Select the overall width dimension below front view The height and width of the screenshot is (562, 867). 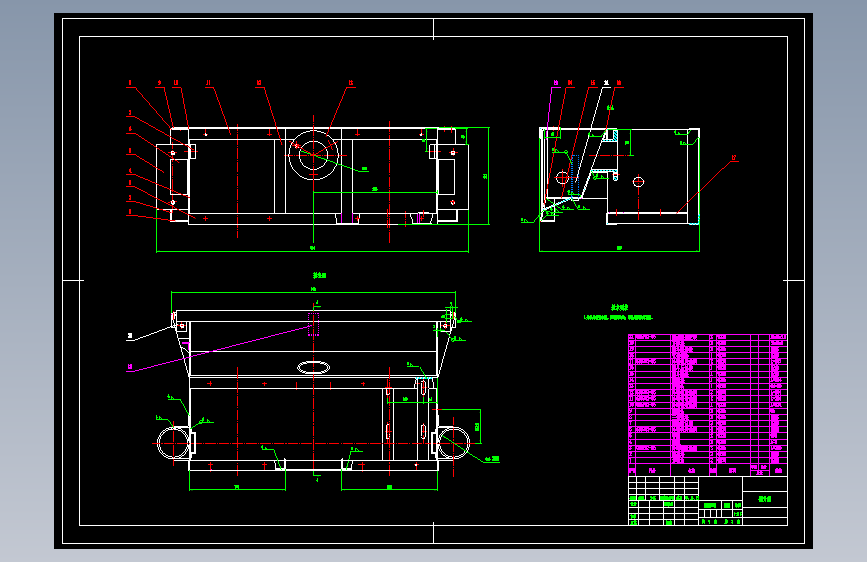tap(312, 249)
